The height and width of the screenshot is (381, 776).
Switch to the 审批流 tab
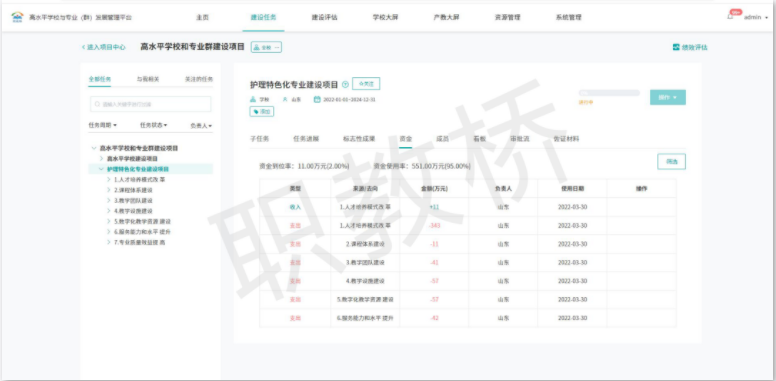point(520,139)
